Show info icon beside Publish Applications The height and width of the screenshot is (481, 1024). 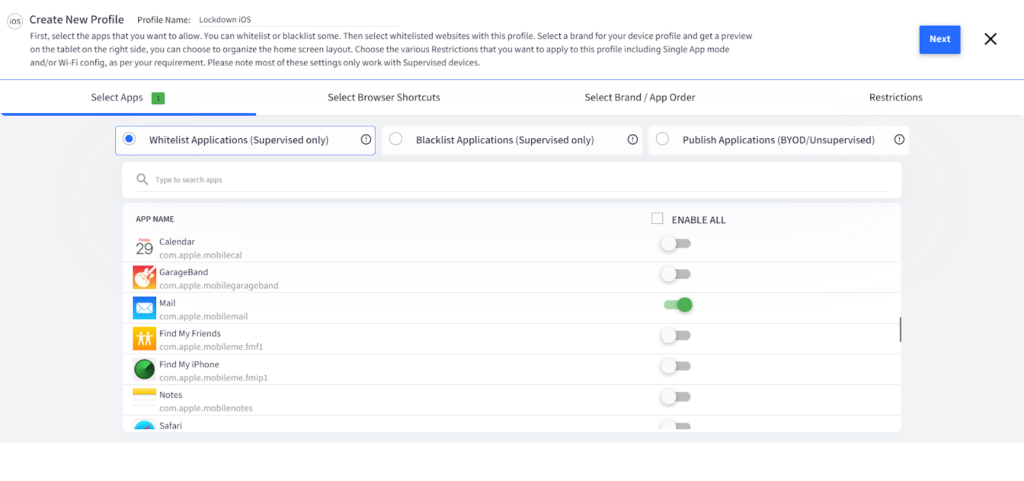point(899,140)
